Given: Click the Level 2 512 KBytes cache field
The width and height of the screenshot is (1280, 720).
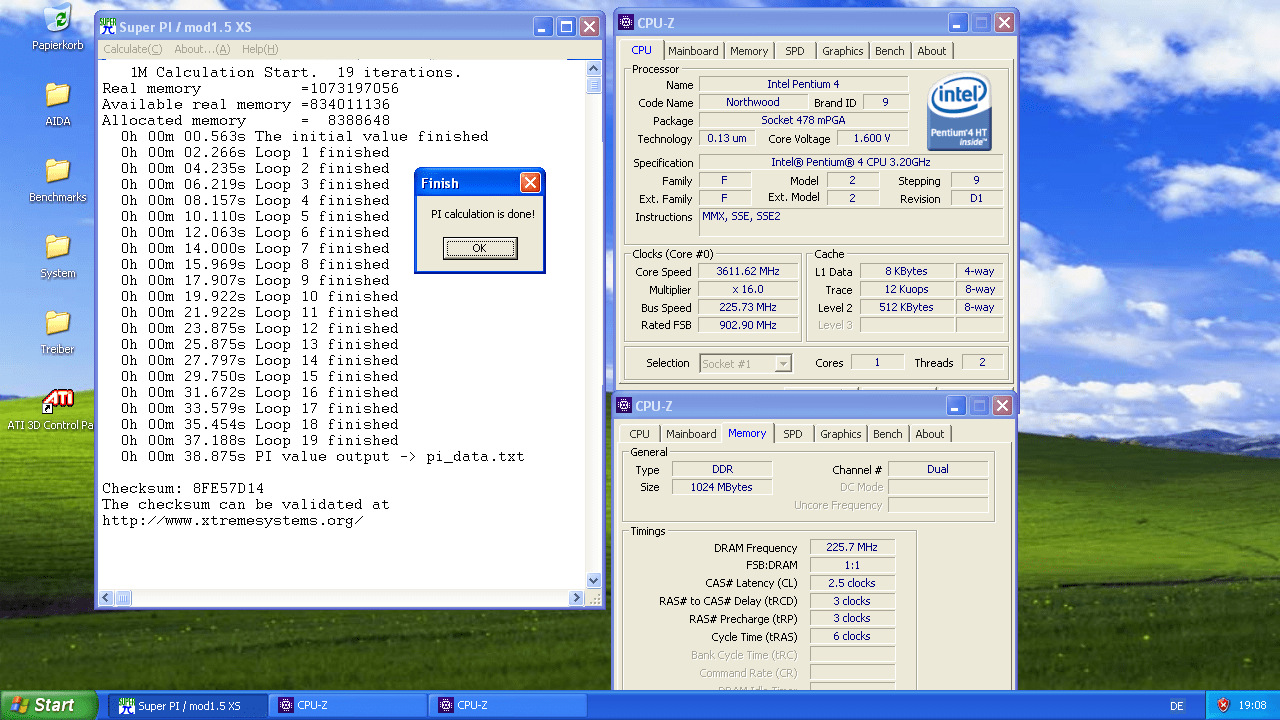Looking at the screenshot, I should coord(908,308).
